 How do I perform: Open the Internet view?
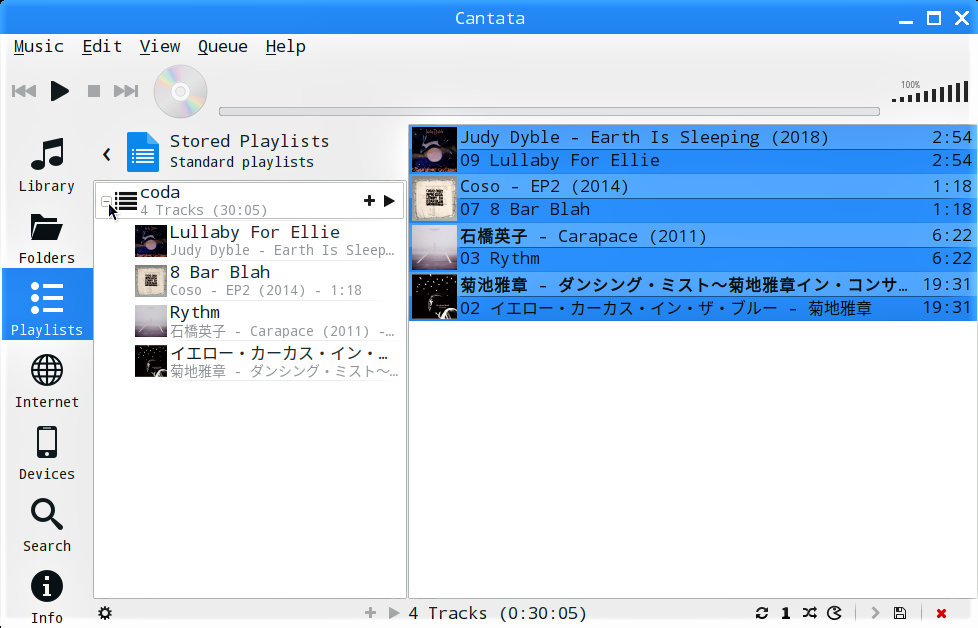click(x=47, y=380)
